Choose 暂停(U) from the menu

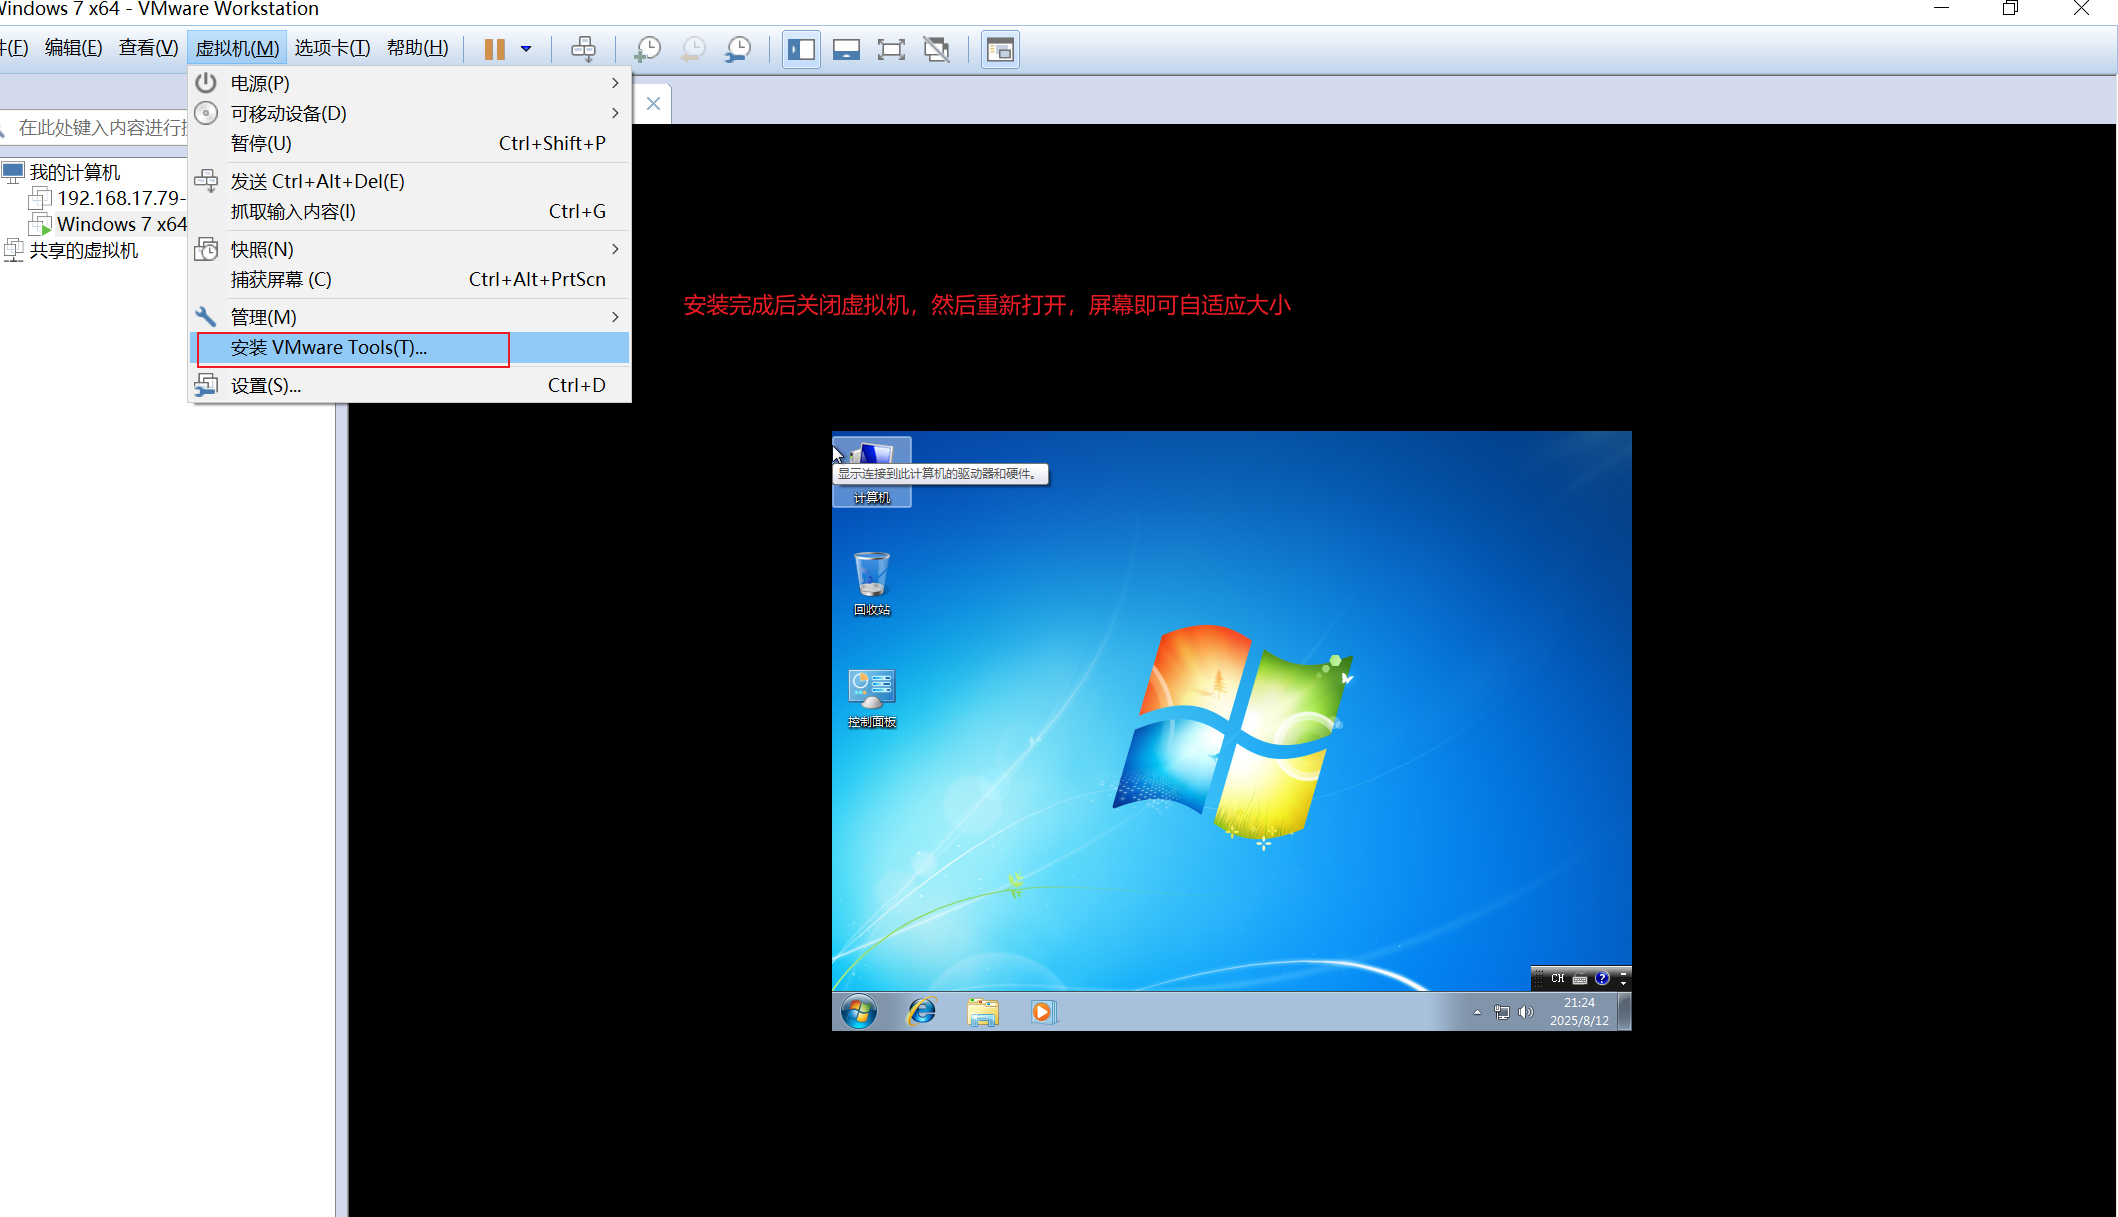[410, 143]
